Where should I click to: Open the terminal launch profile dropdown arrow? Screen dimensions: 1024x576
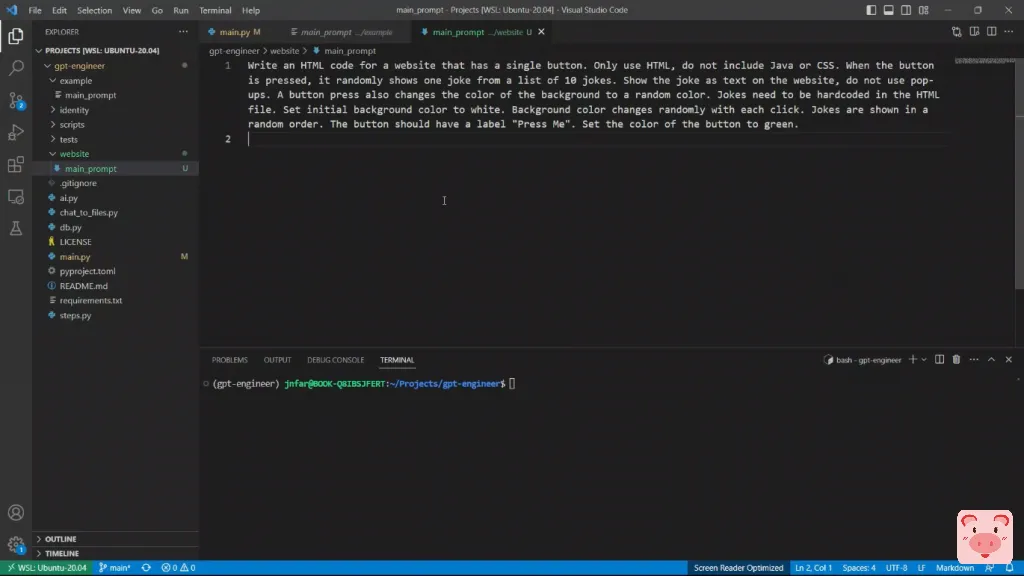click(x=924, y=360)
